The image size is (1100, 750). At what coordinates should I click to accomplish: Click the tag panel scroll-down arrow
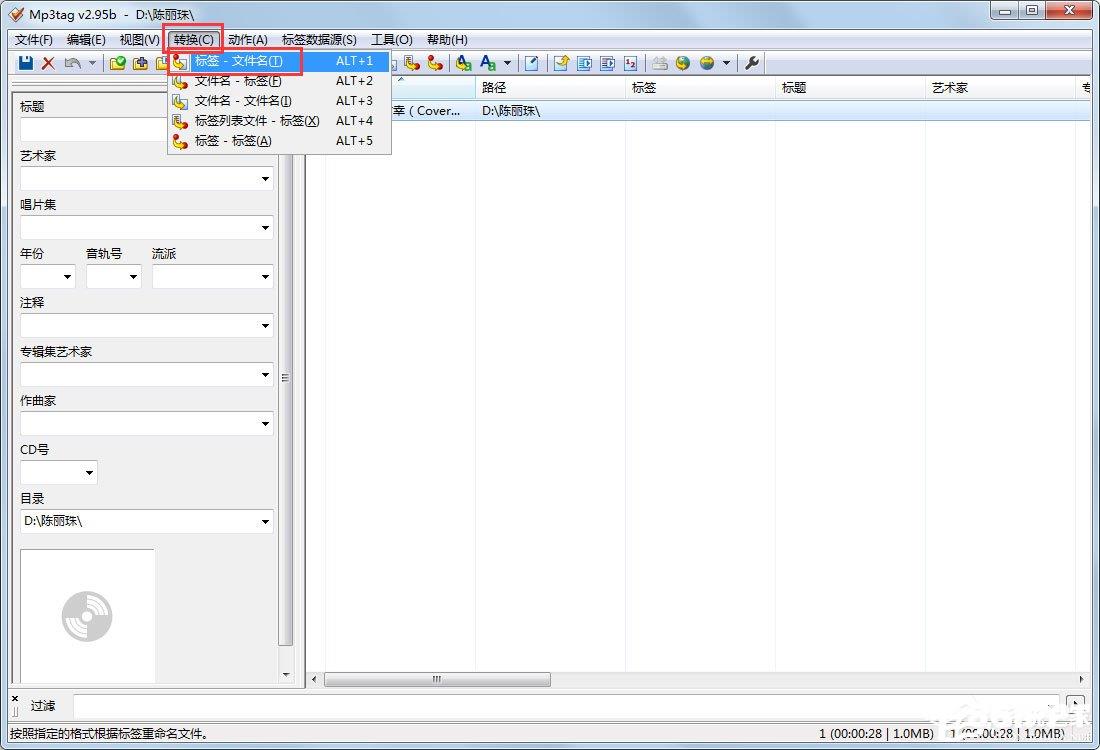coord(286,675)
